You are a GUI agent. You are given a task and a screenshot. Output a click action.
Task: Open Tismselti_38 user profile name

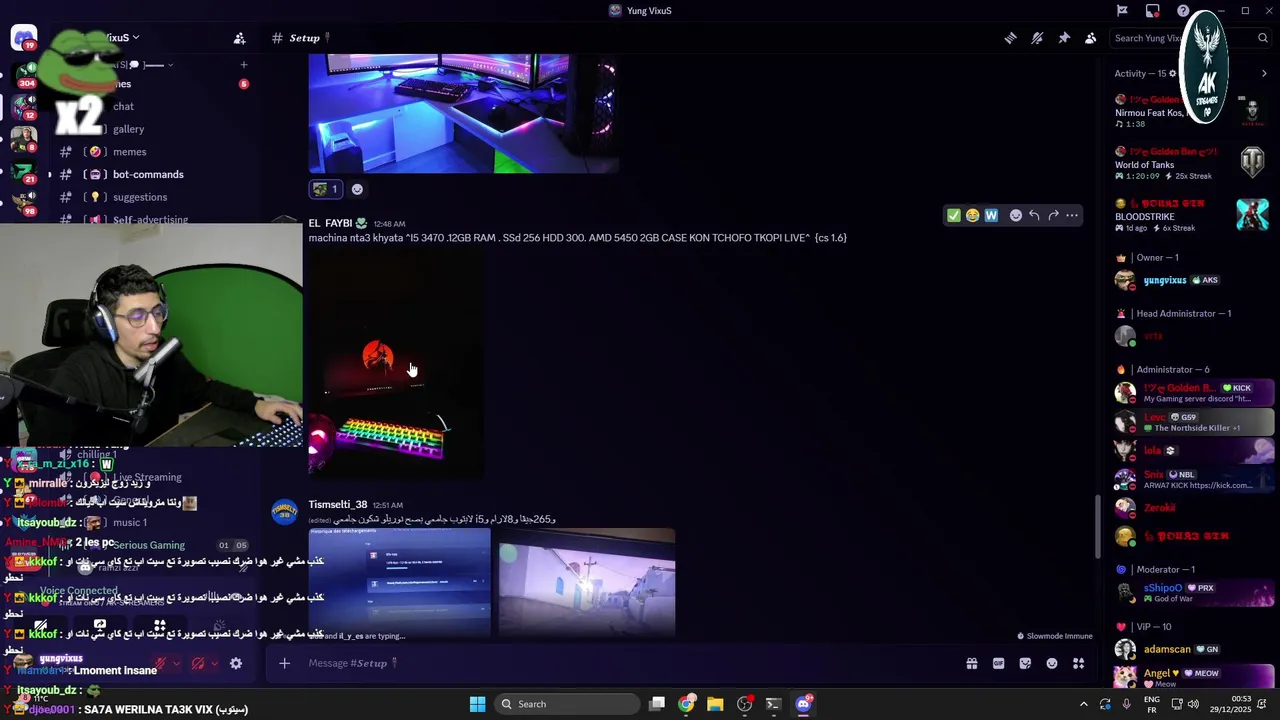(338, 505)
